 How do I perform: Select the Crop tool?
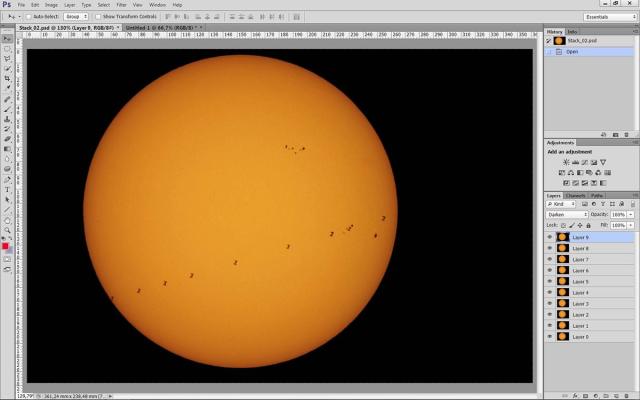7,78
